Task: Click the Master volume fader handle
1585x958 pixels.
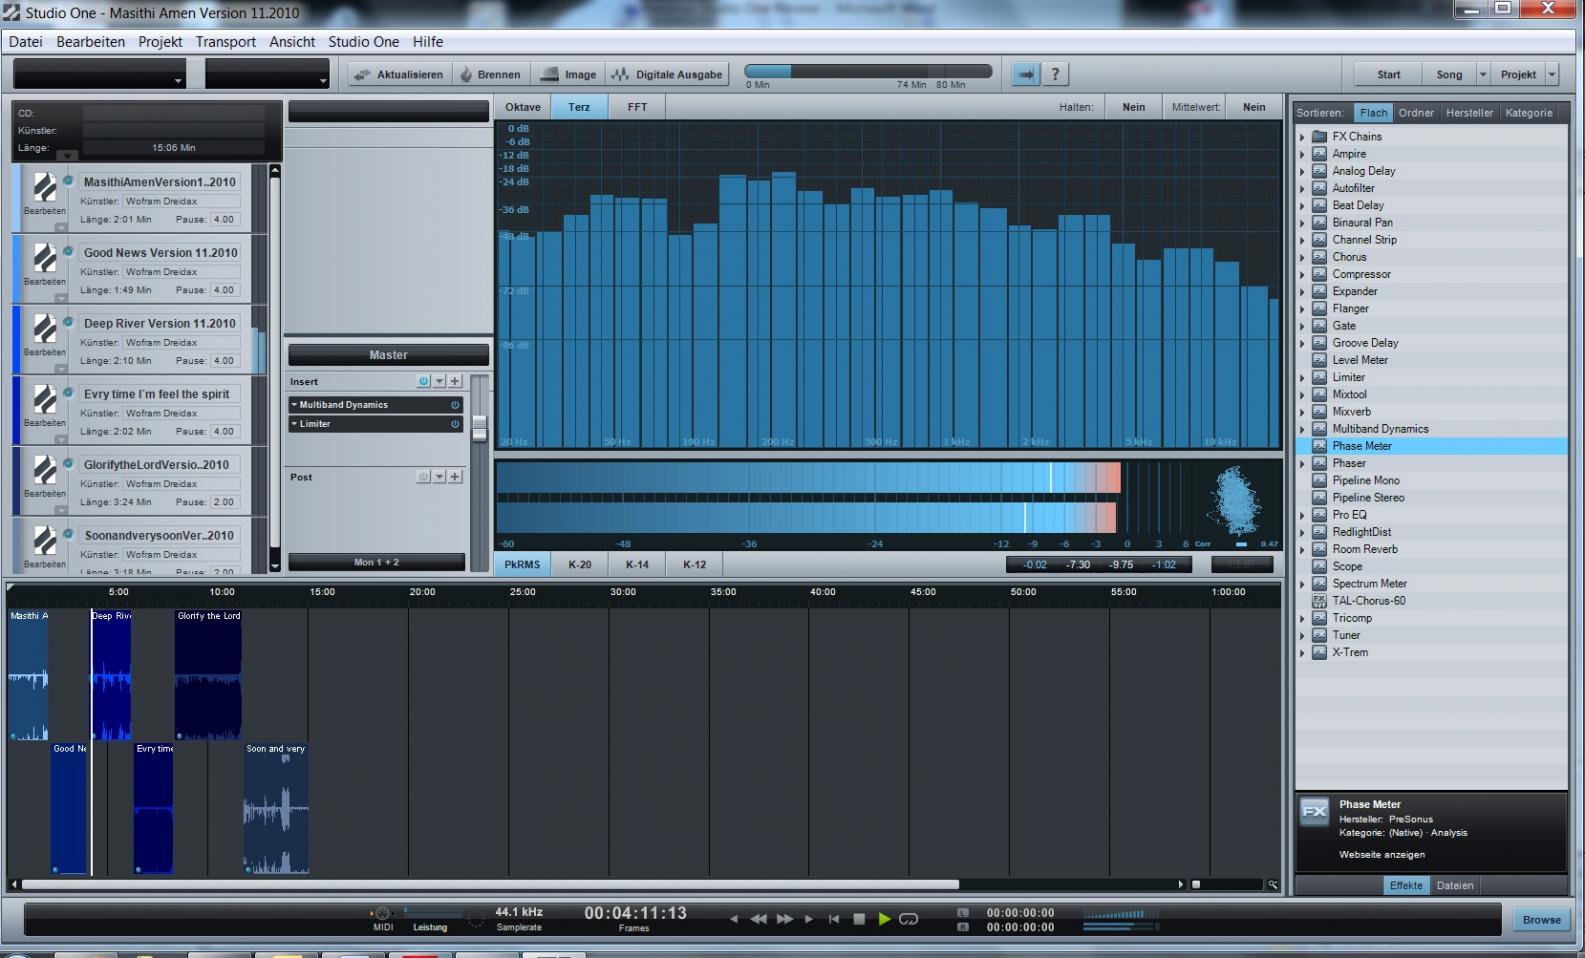Action: pyautogui.click(x=479, y=428)
